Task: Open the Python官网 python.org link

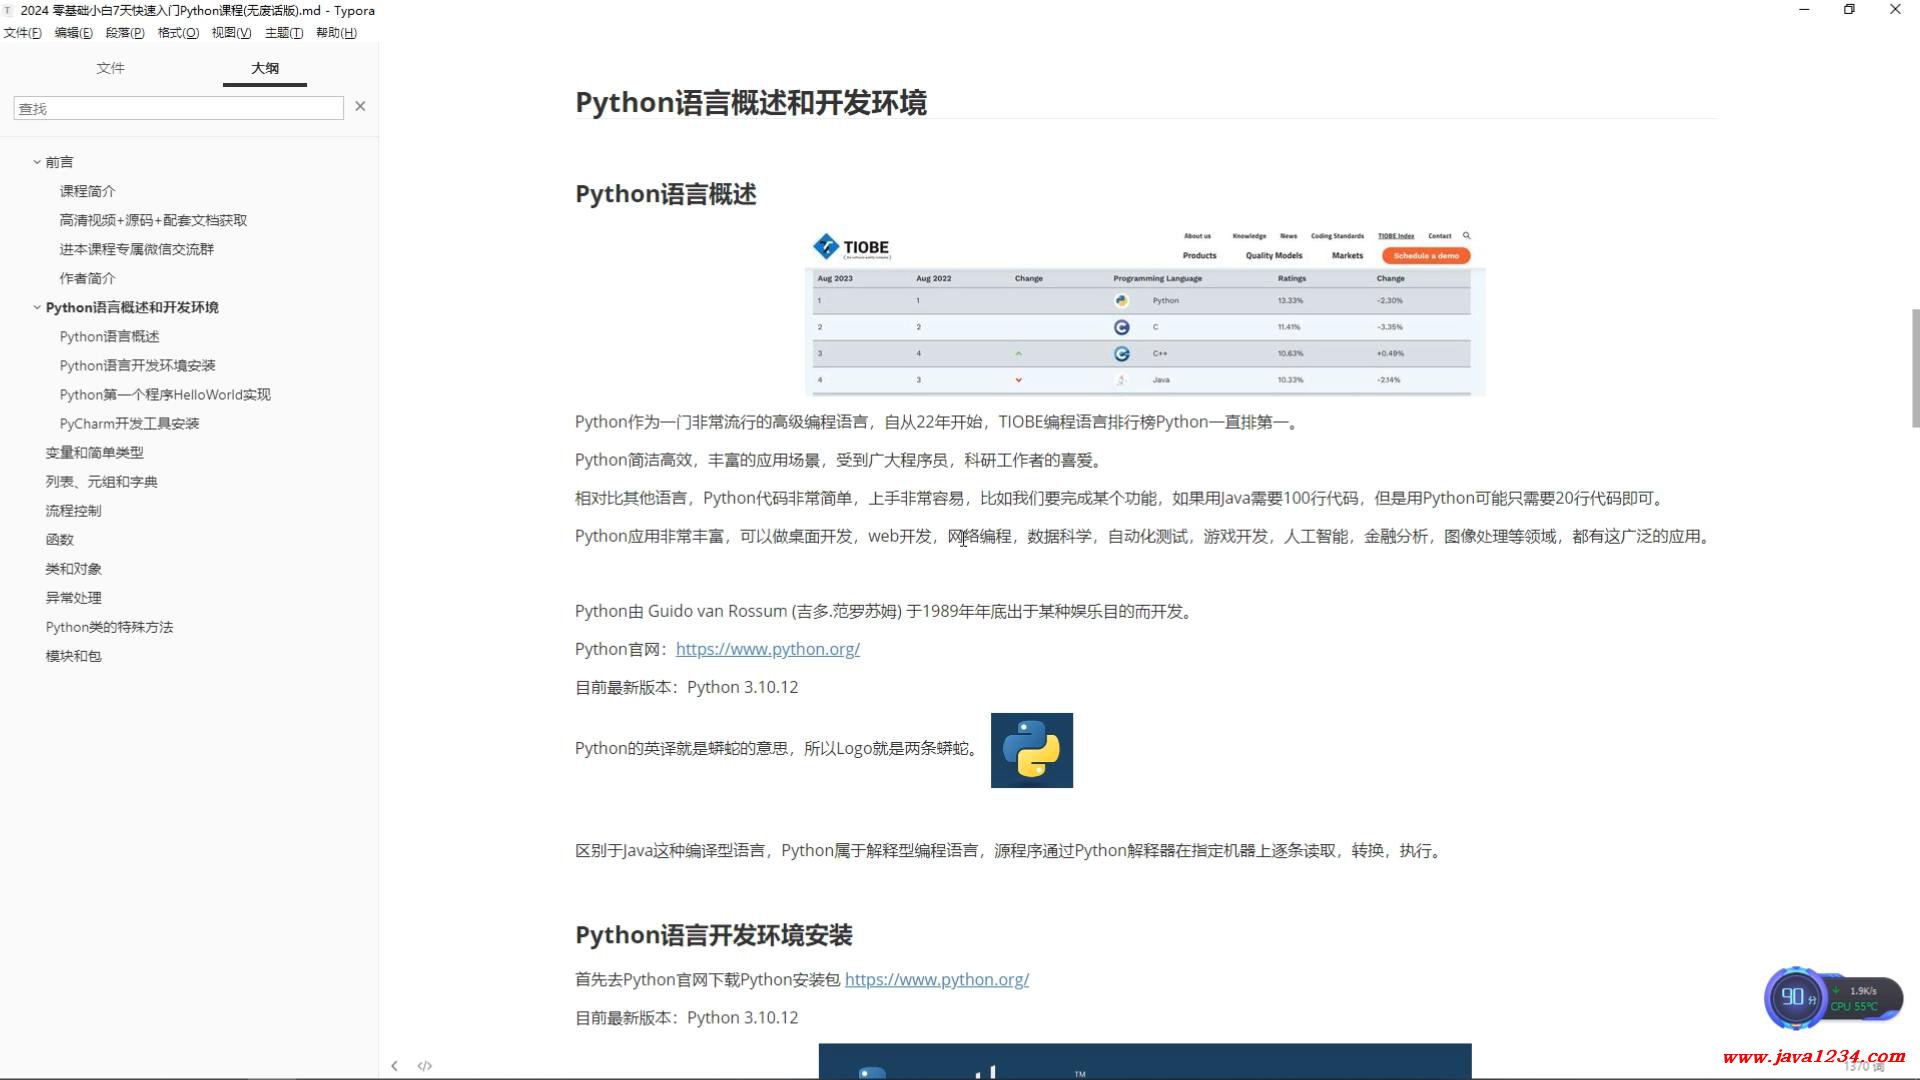Action: pos(768,649)
